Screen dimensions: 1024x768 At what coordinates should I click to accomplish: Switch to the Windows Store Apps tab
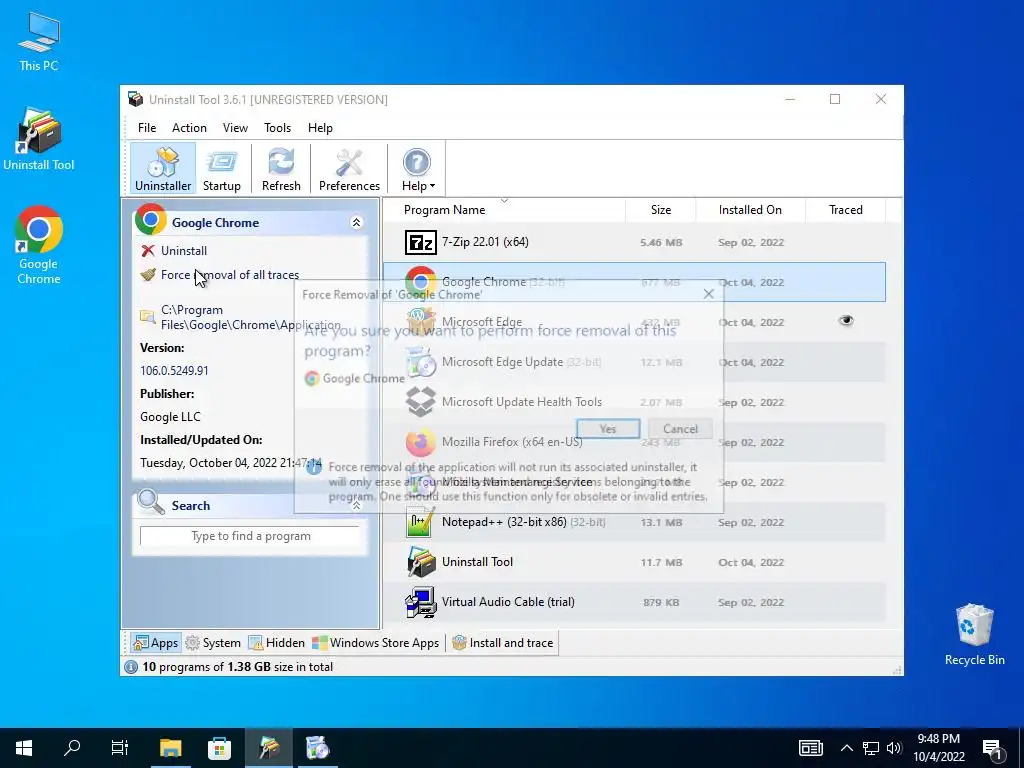(x=375, y=643)
